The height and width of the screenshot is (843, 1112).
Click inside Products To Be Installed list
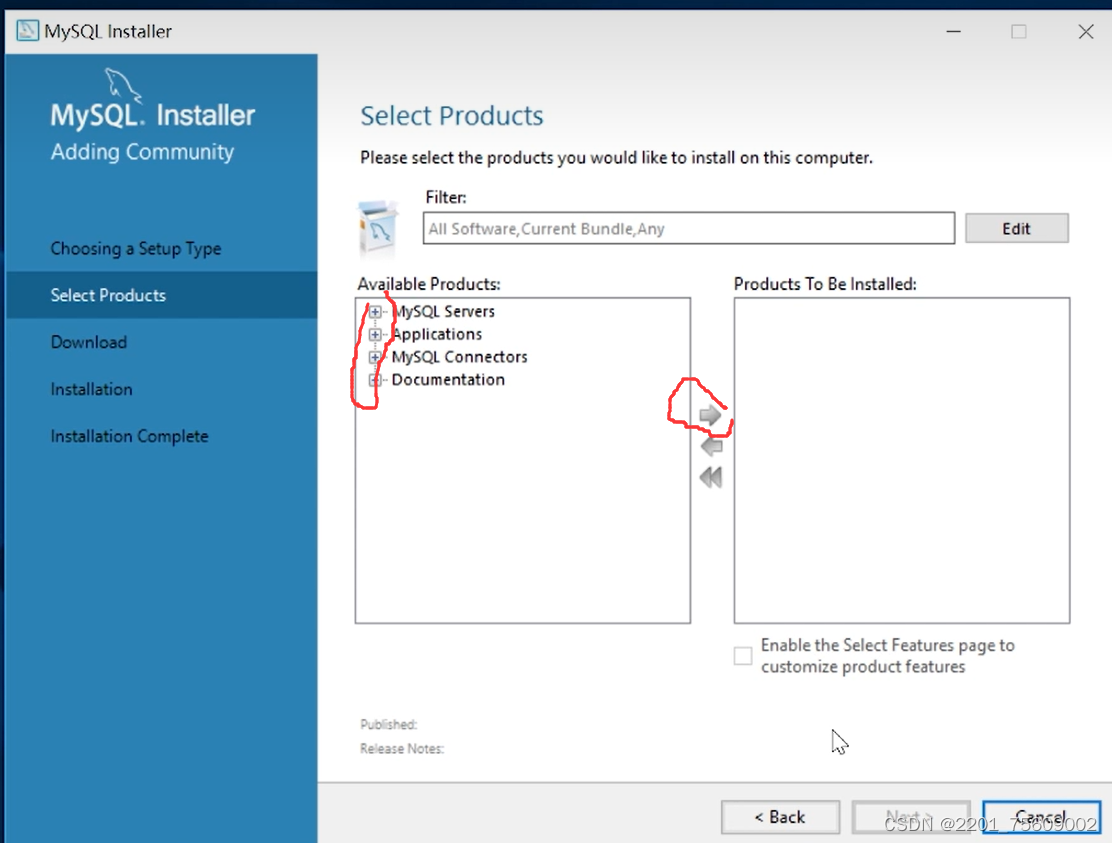tap(901, 461)
